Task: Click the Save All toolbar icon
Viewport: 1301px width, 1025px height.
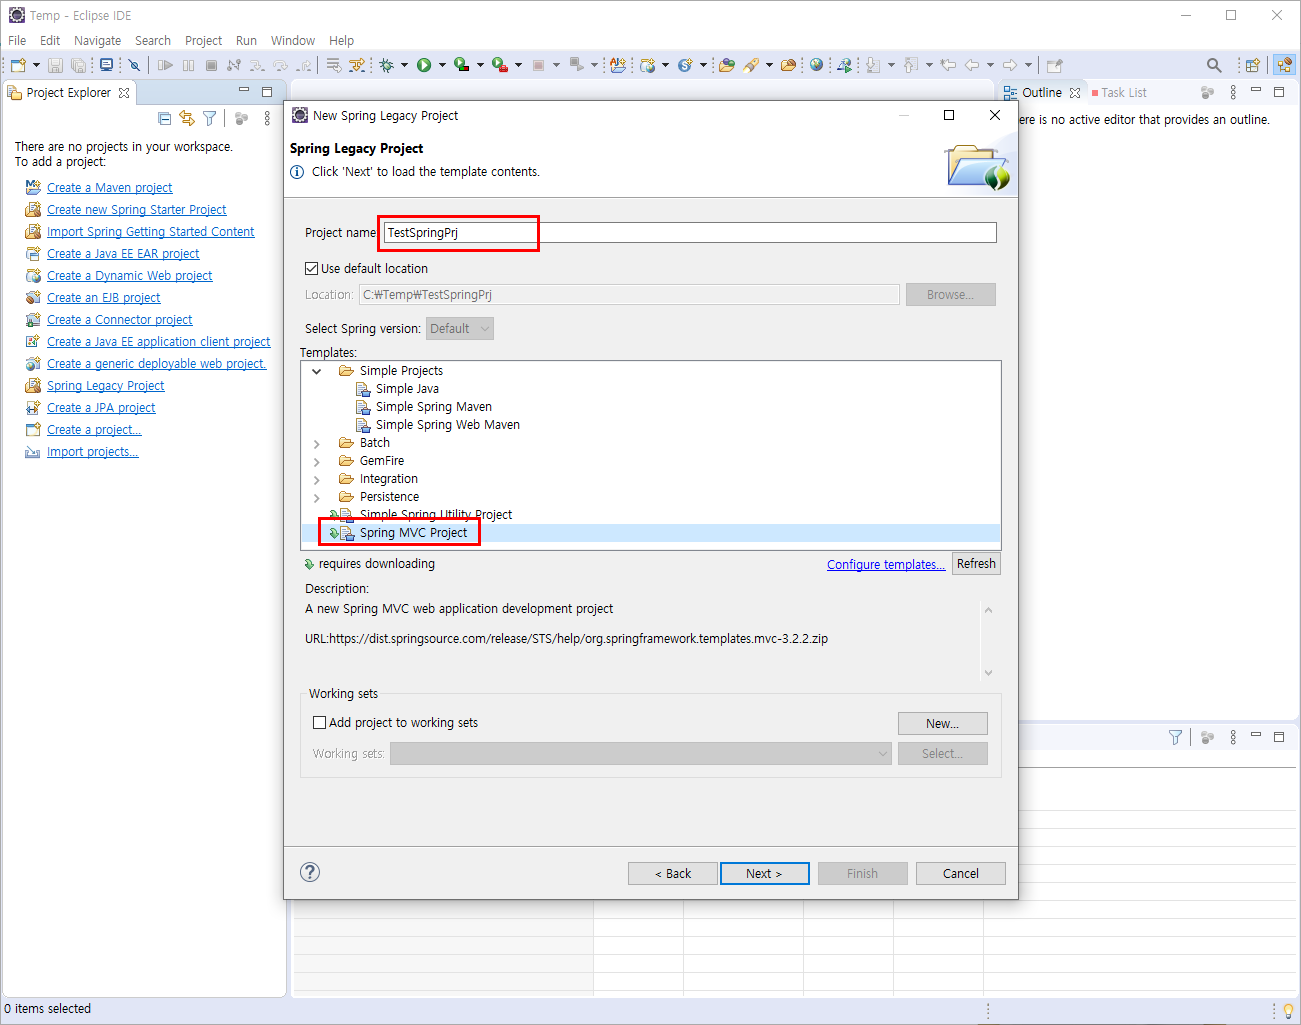Action: coord(79,65)
